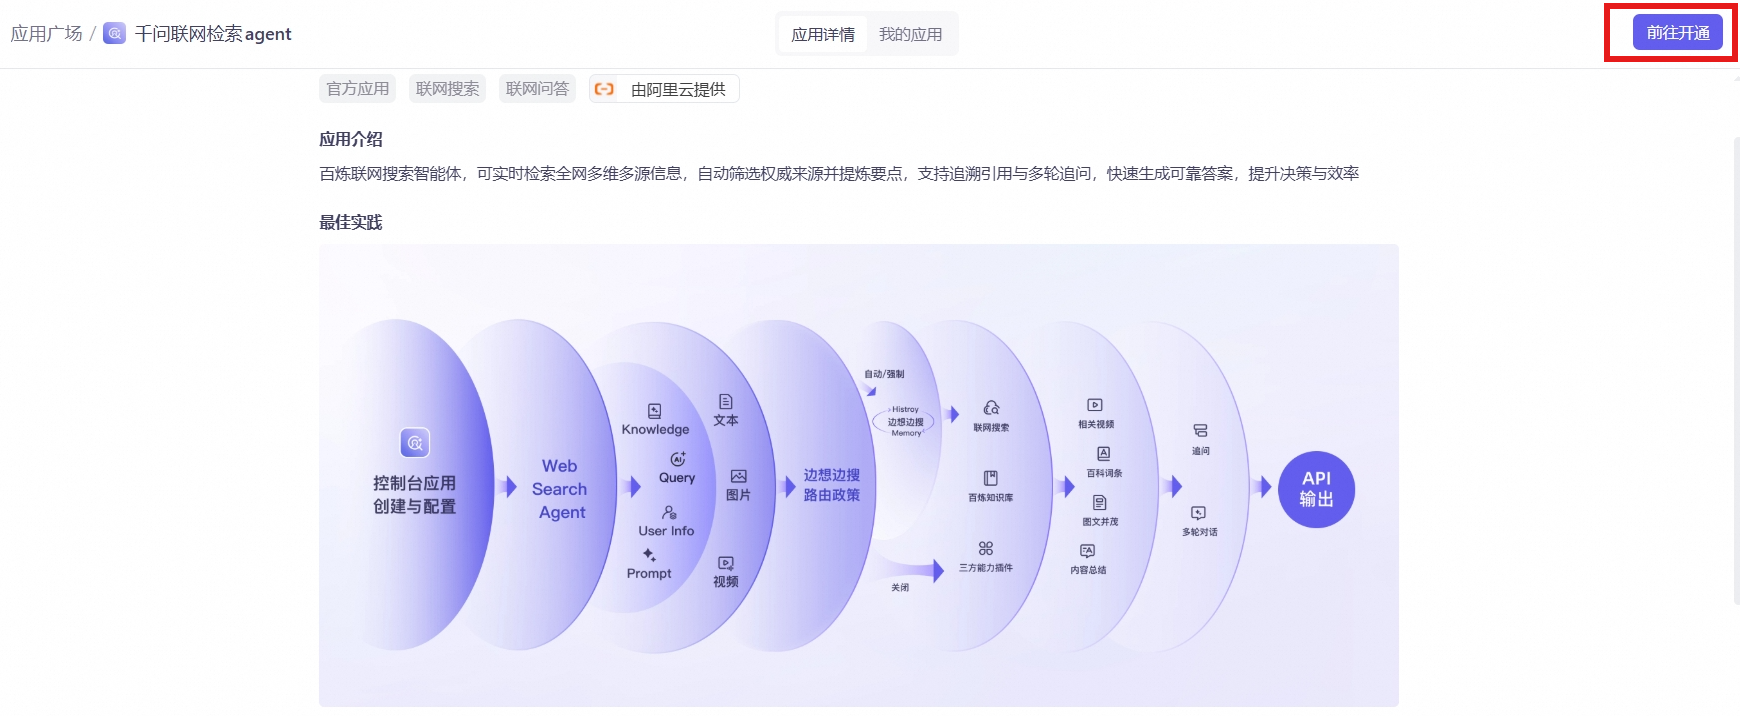Click the 边想边搜 路由政策 label in diagram
The image size is (1740, 716).
[832, 485]
